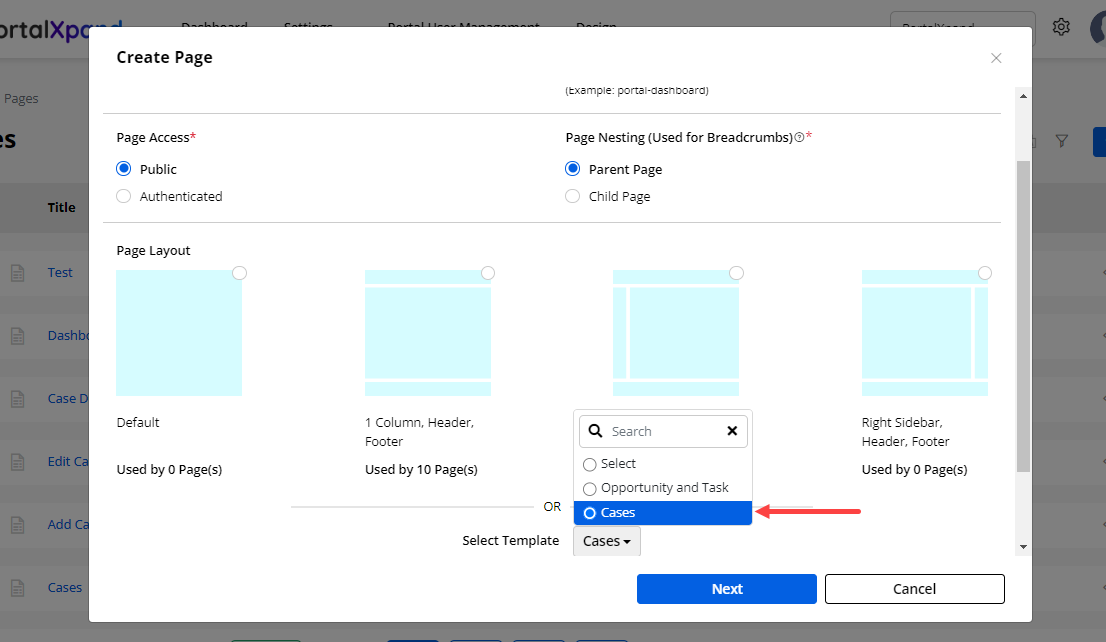Clear the template search with X icon
The height and width of the screenshot is (642, 1106).
click(732, 431)
